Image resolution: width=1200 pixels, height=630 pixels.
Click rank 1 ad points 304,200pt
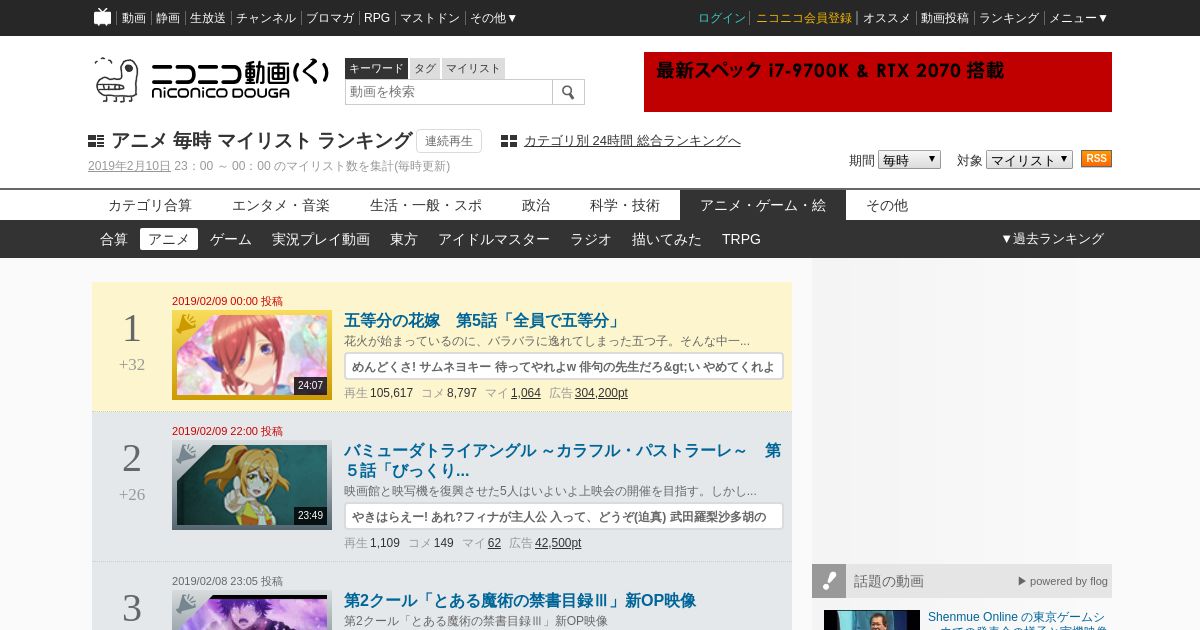601,393
